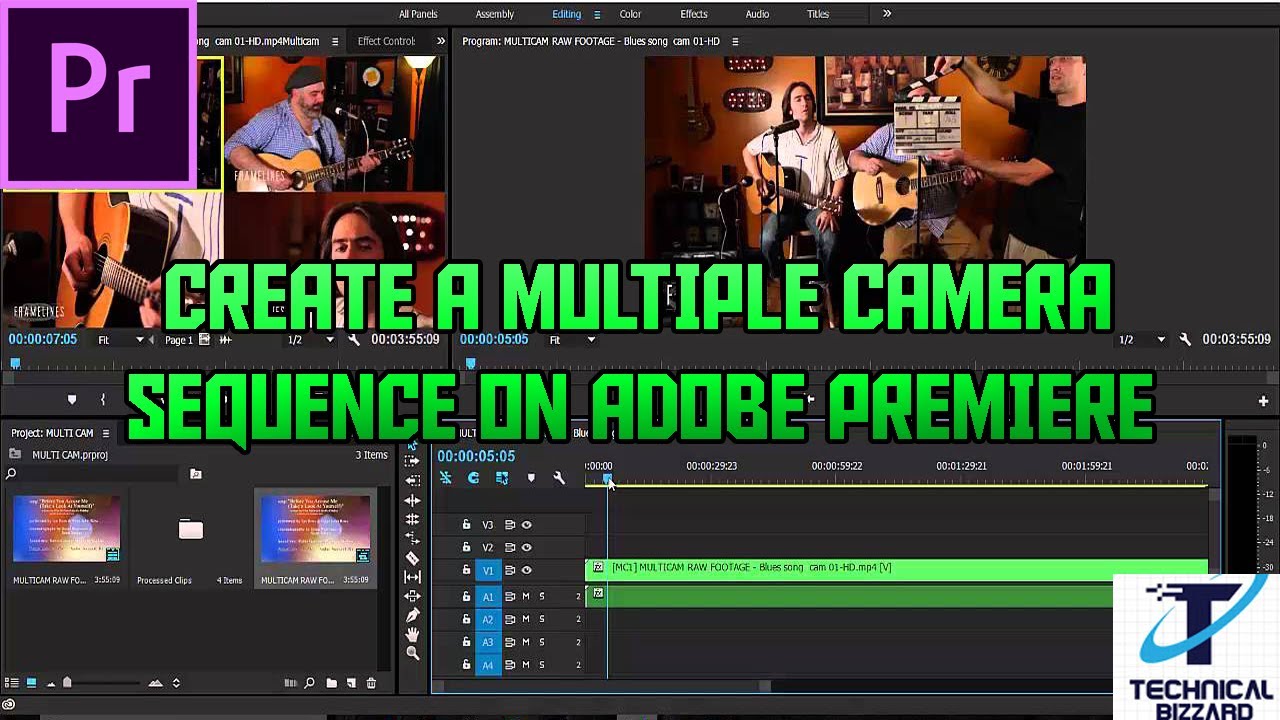Switch to the Assembly workspace
Viewport: 1280px width, 720px height.
(x=494, y=14)
